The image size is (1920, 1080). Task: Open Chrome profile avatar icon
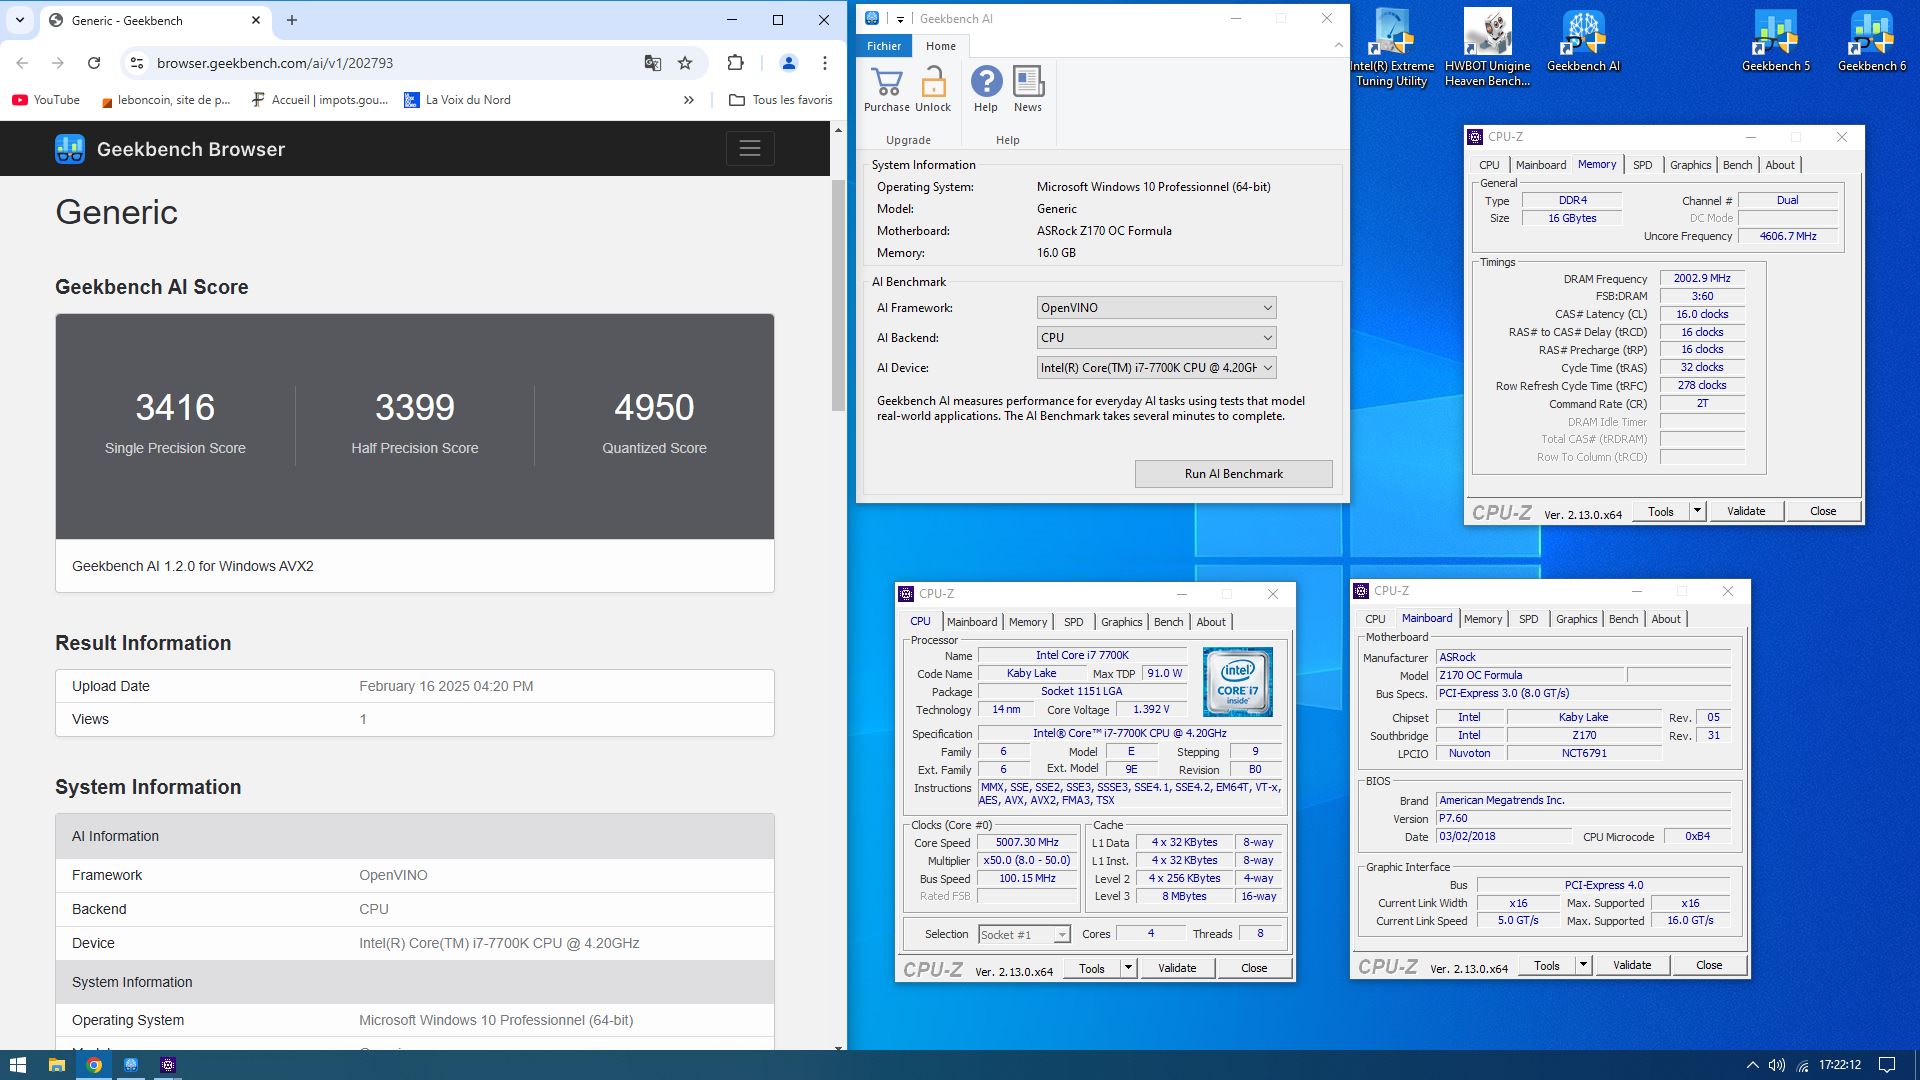click(x=788, y=63)
